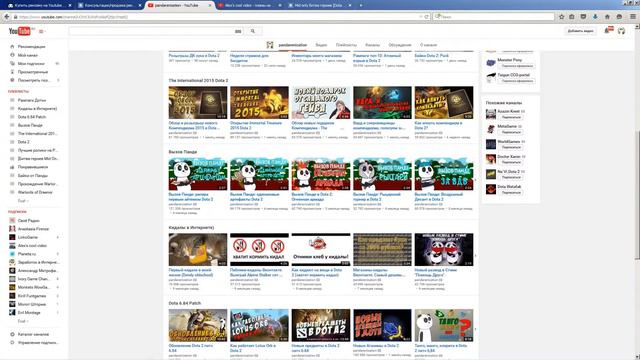The height and width of the screenshot is (360, 640).
Task: Click the browser search box
Action: tap(494, 17)
